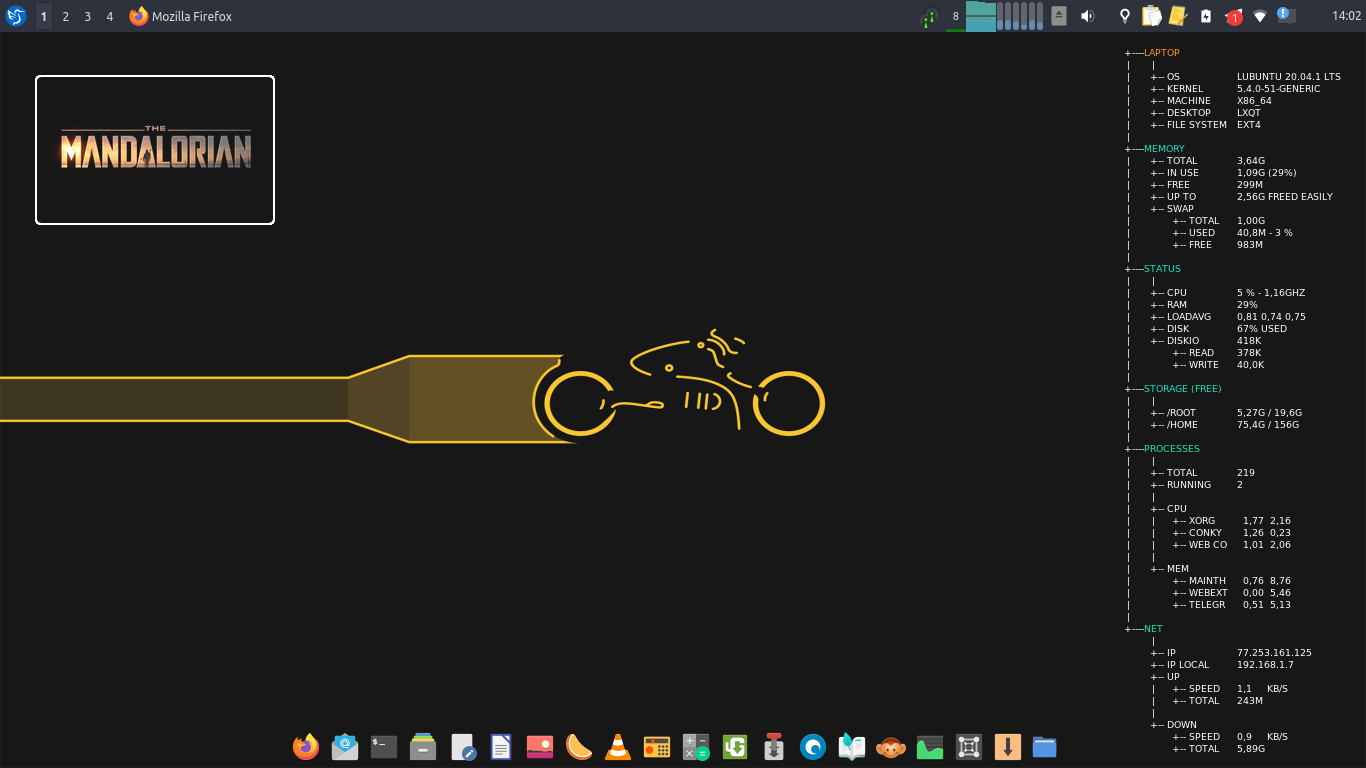
Task: Open the radio app dock icon
Action: pos(657,747)
